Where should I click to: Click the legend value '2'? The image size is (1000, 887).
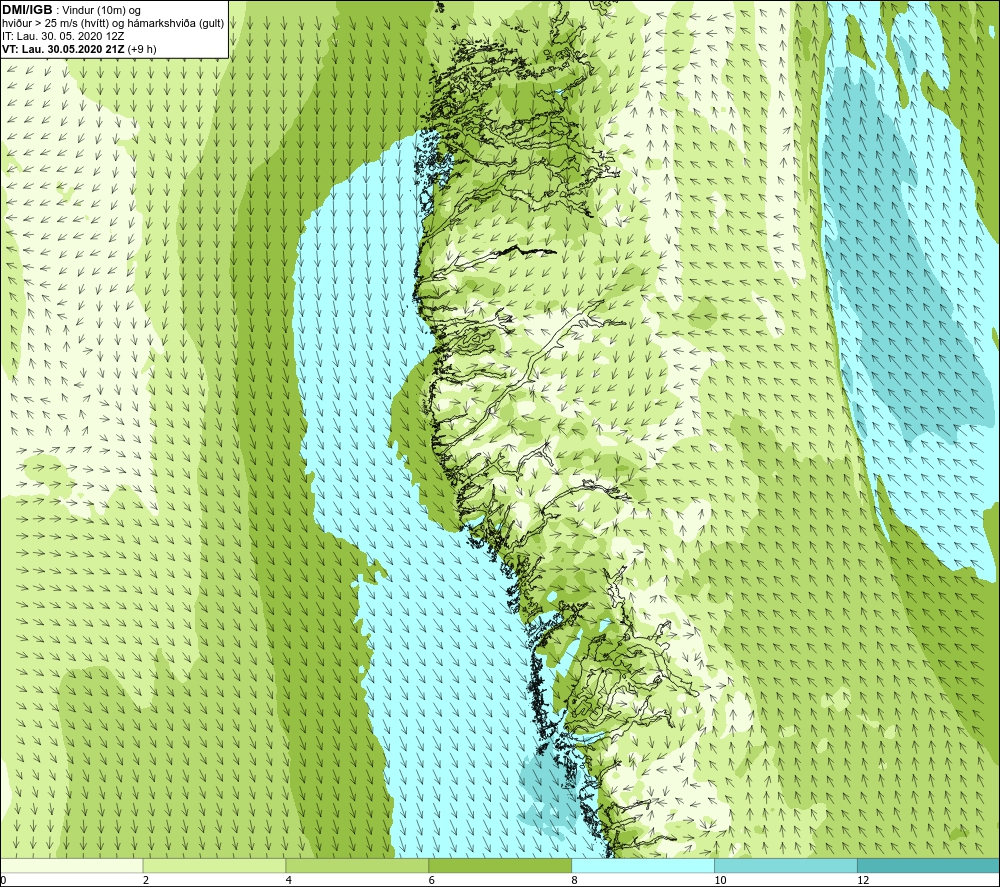coord(146,880)
